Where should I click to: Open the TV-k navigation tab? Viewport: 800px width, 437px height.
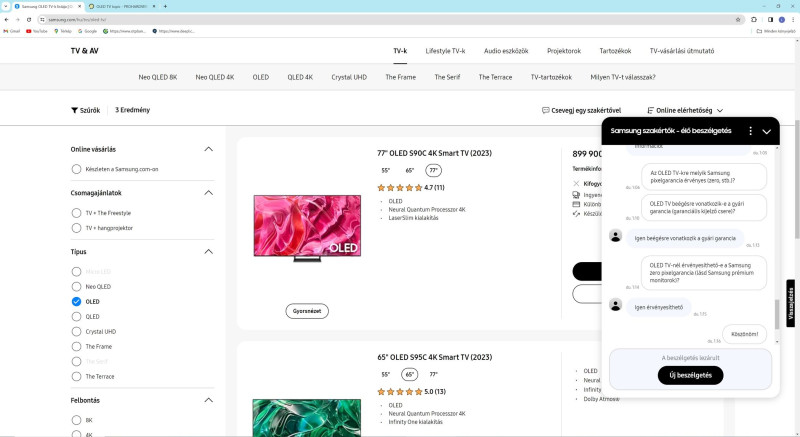tap(400, 51)
